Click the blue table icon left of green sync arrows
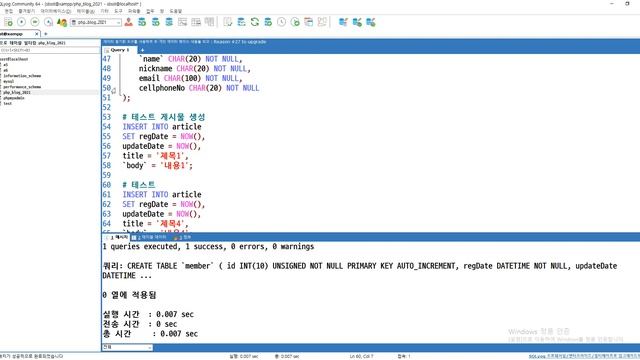This screenshot has width=640, height=360. click(x=241, y=22)
